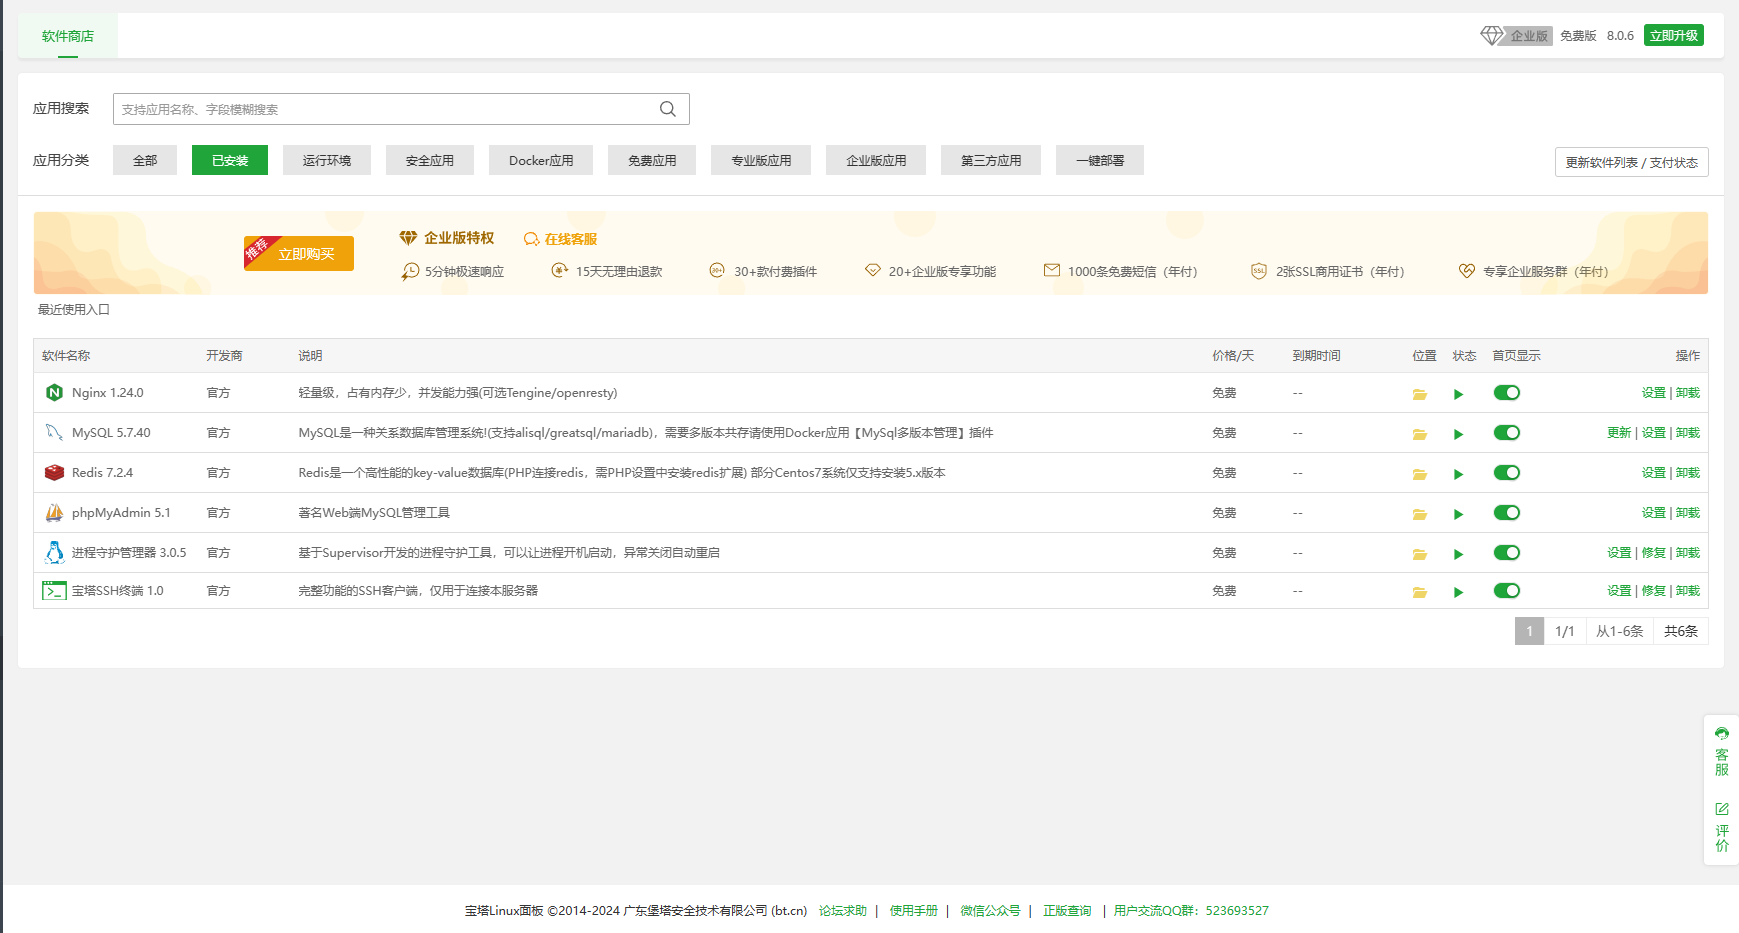Select the 企业版应用 category tab

pos(876,160)
